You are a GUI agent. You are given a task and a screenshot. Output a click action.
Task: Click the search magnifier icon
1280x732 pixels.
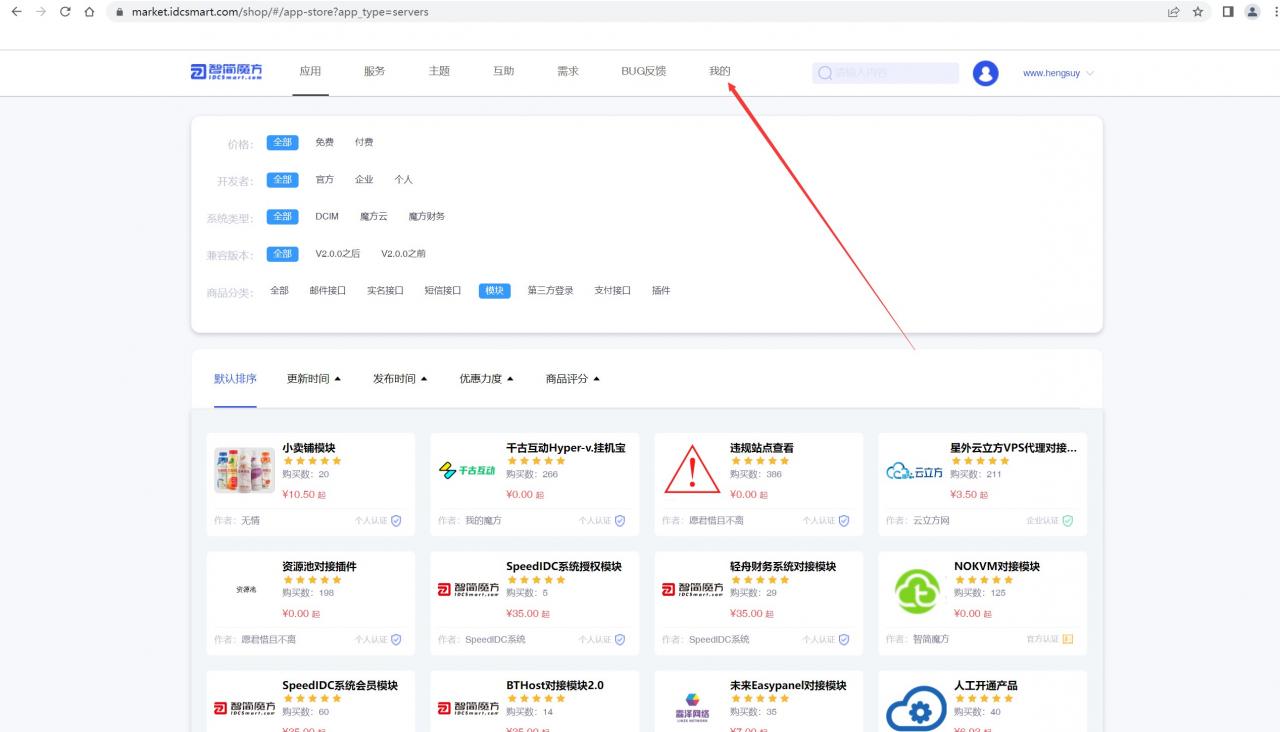(825, 73)
